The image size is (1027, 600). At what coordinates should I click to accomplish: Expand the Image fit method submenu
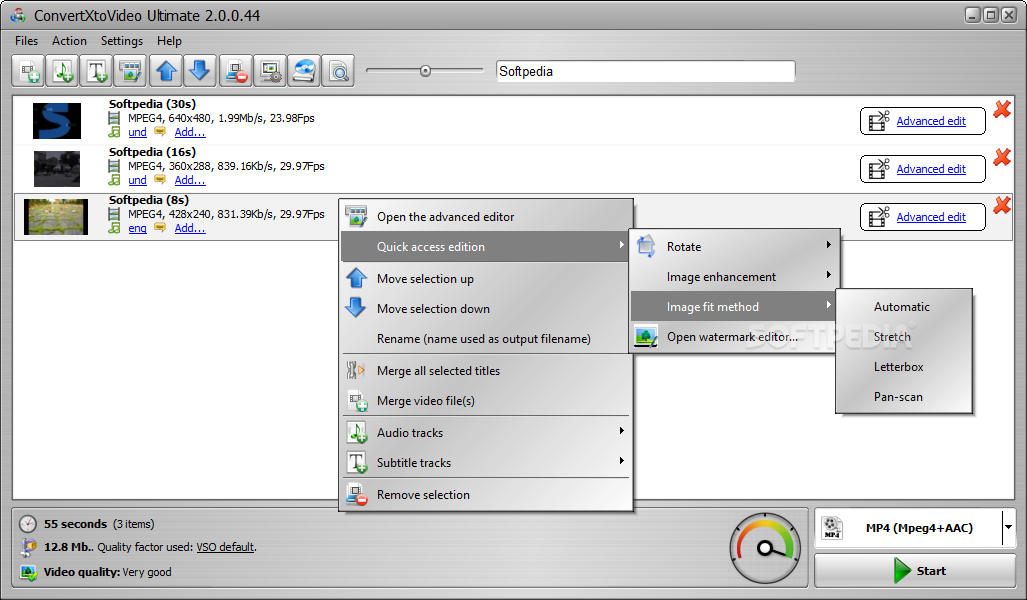click(829, 305)
